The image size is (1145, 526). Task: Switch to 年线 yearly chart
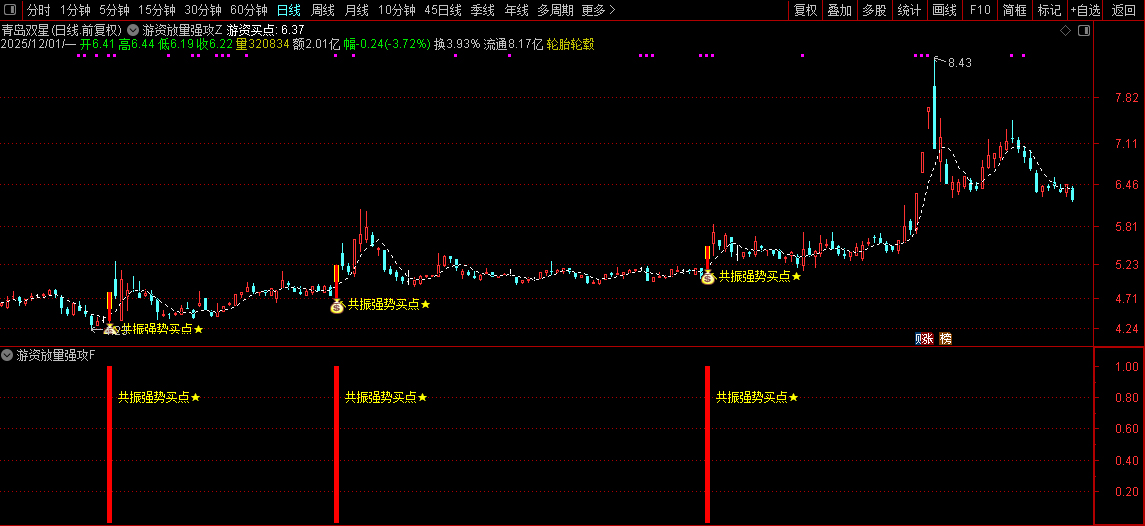(516, 10)
